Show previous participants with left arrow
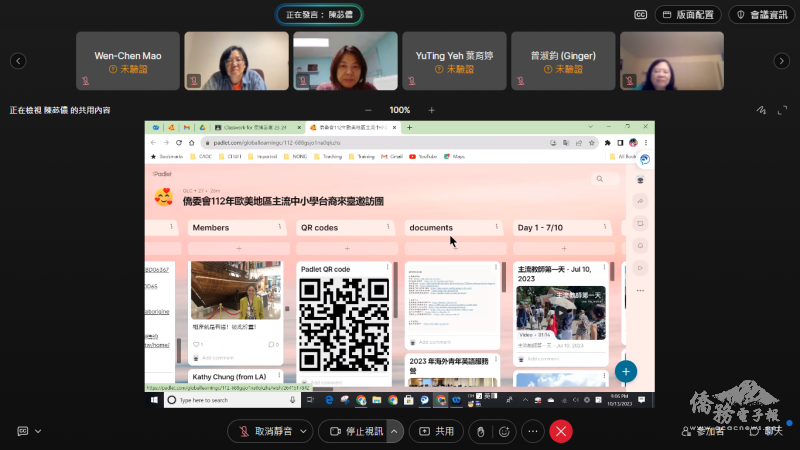The height and width of the screenshot is (450, 800). 18,61
